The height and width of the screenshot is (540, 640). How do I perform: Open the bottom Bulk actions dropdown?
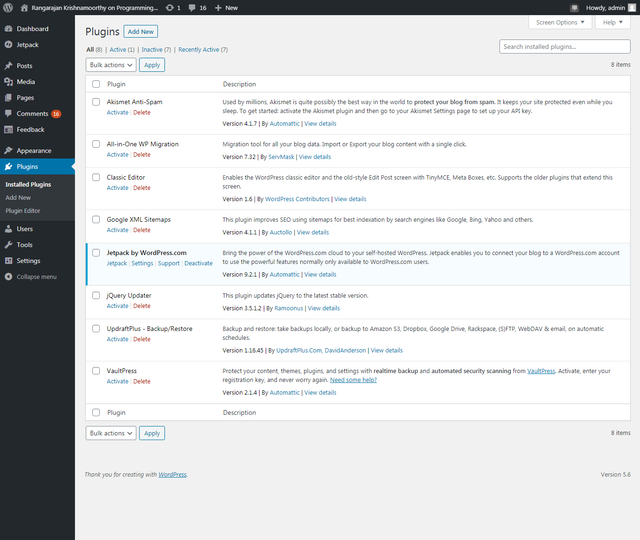click(x=111, y=433)
